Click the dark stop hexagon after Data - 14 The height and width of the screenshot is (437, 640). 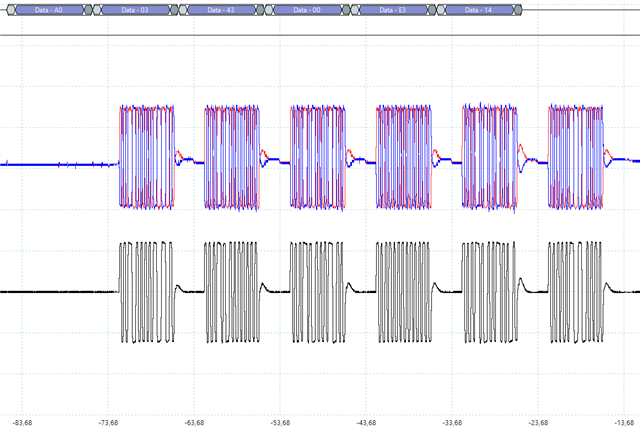point(518,10)
